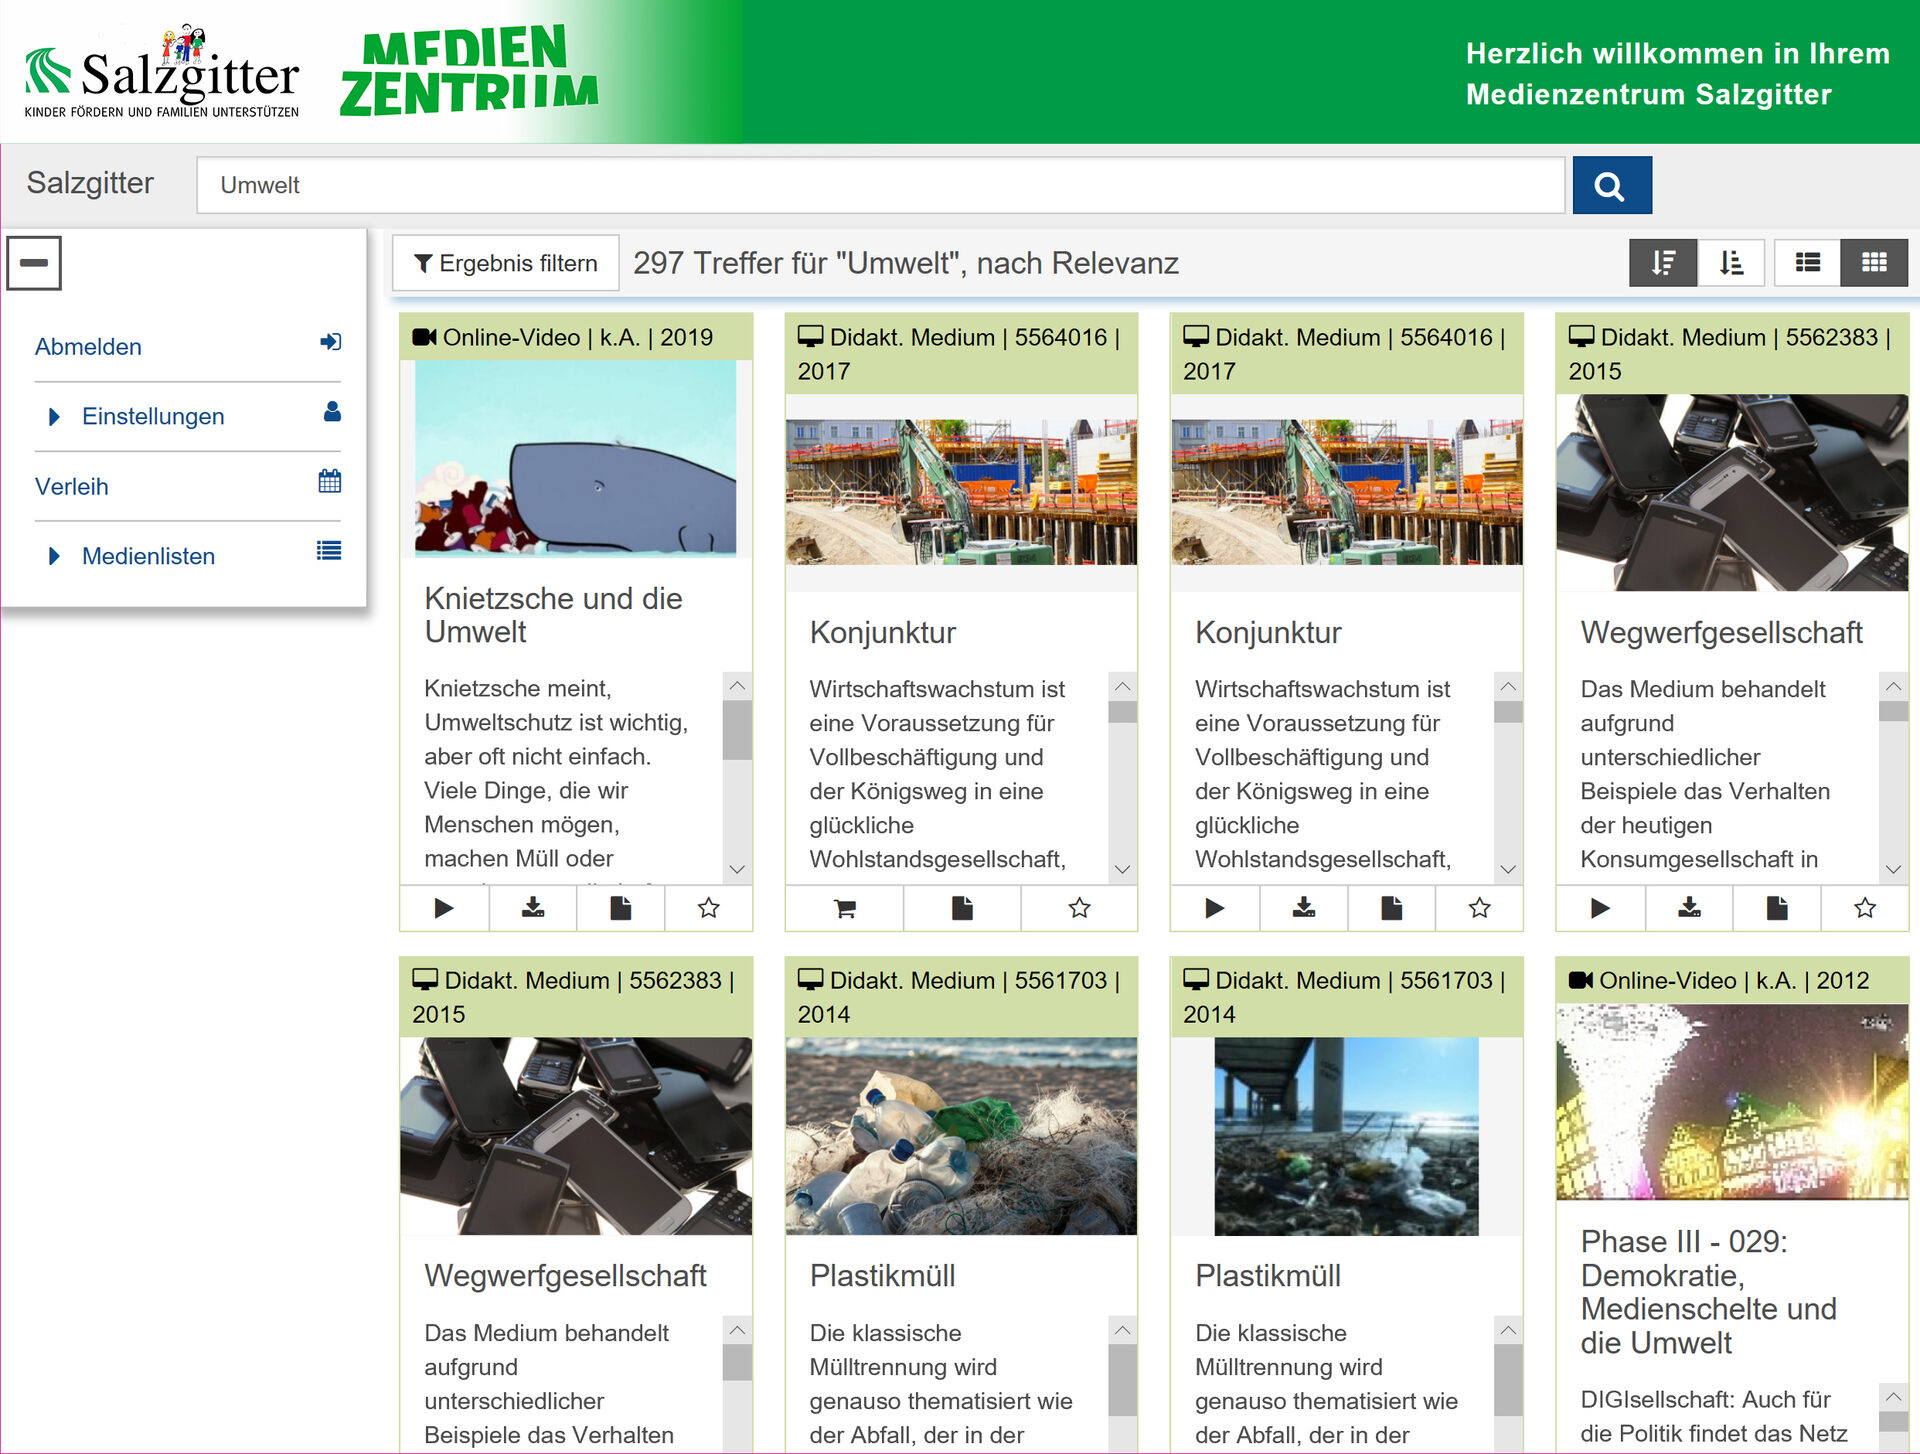The image size is (1920, 1454).
Task: Open the Ergebnis filtern button
Action: pos(506,263)
